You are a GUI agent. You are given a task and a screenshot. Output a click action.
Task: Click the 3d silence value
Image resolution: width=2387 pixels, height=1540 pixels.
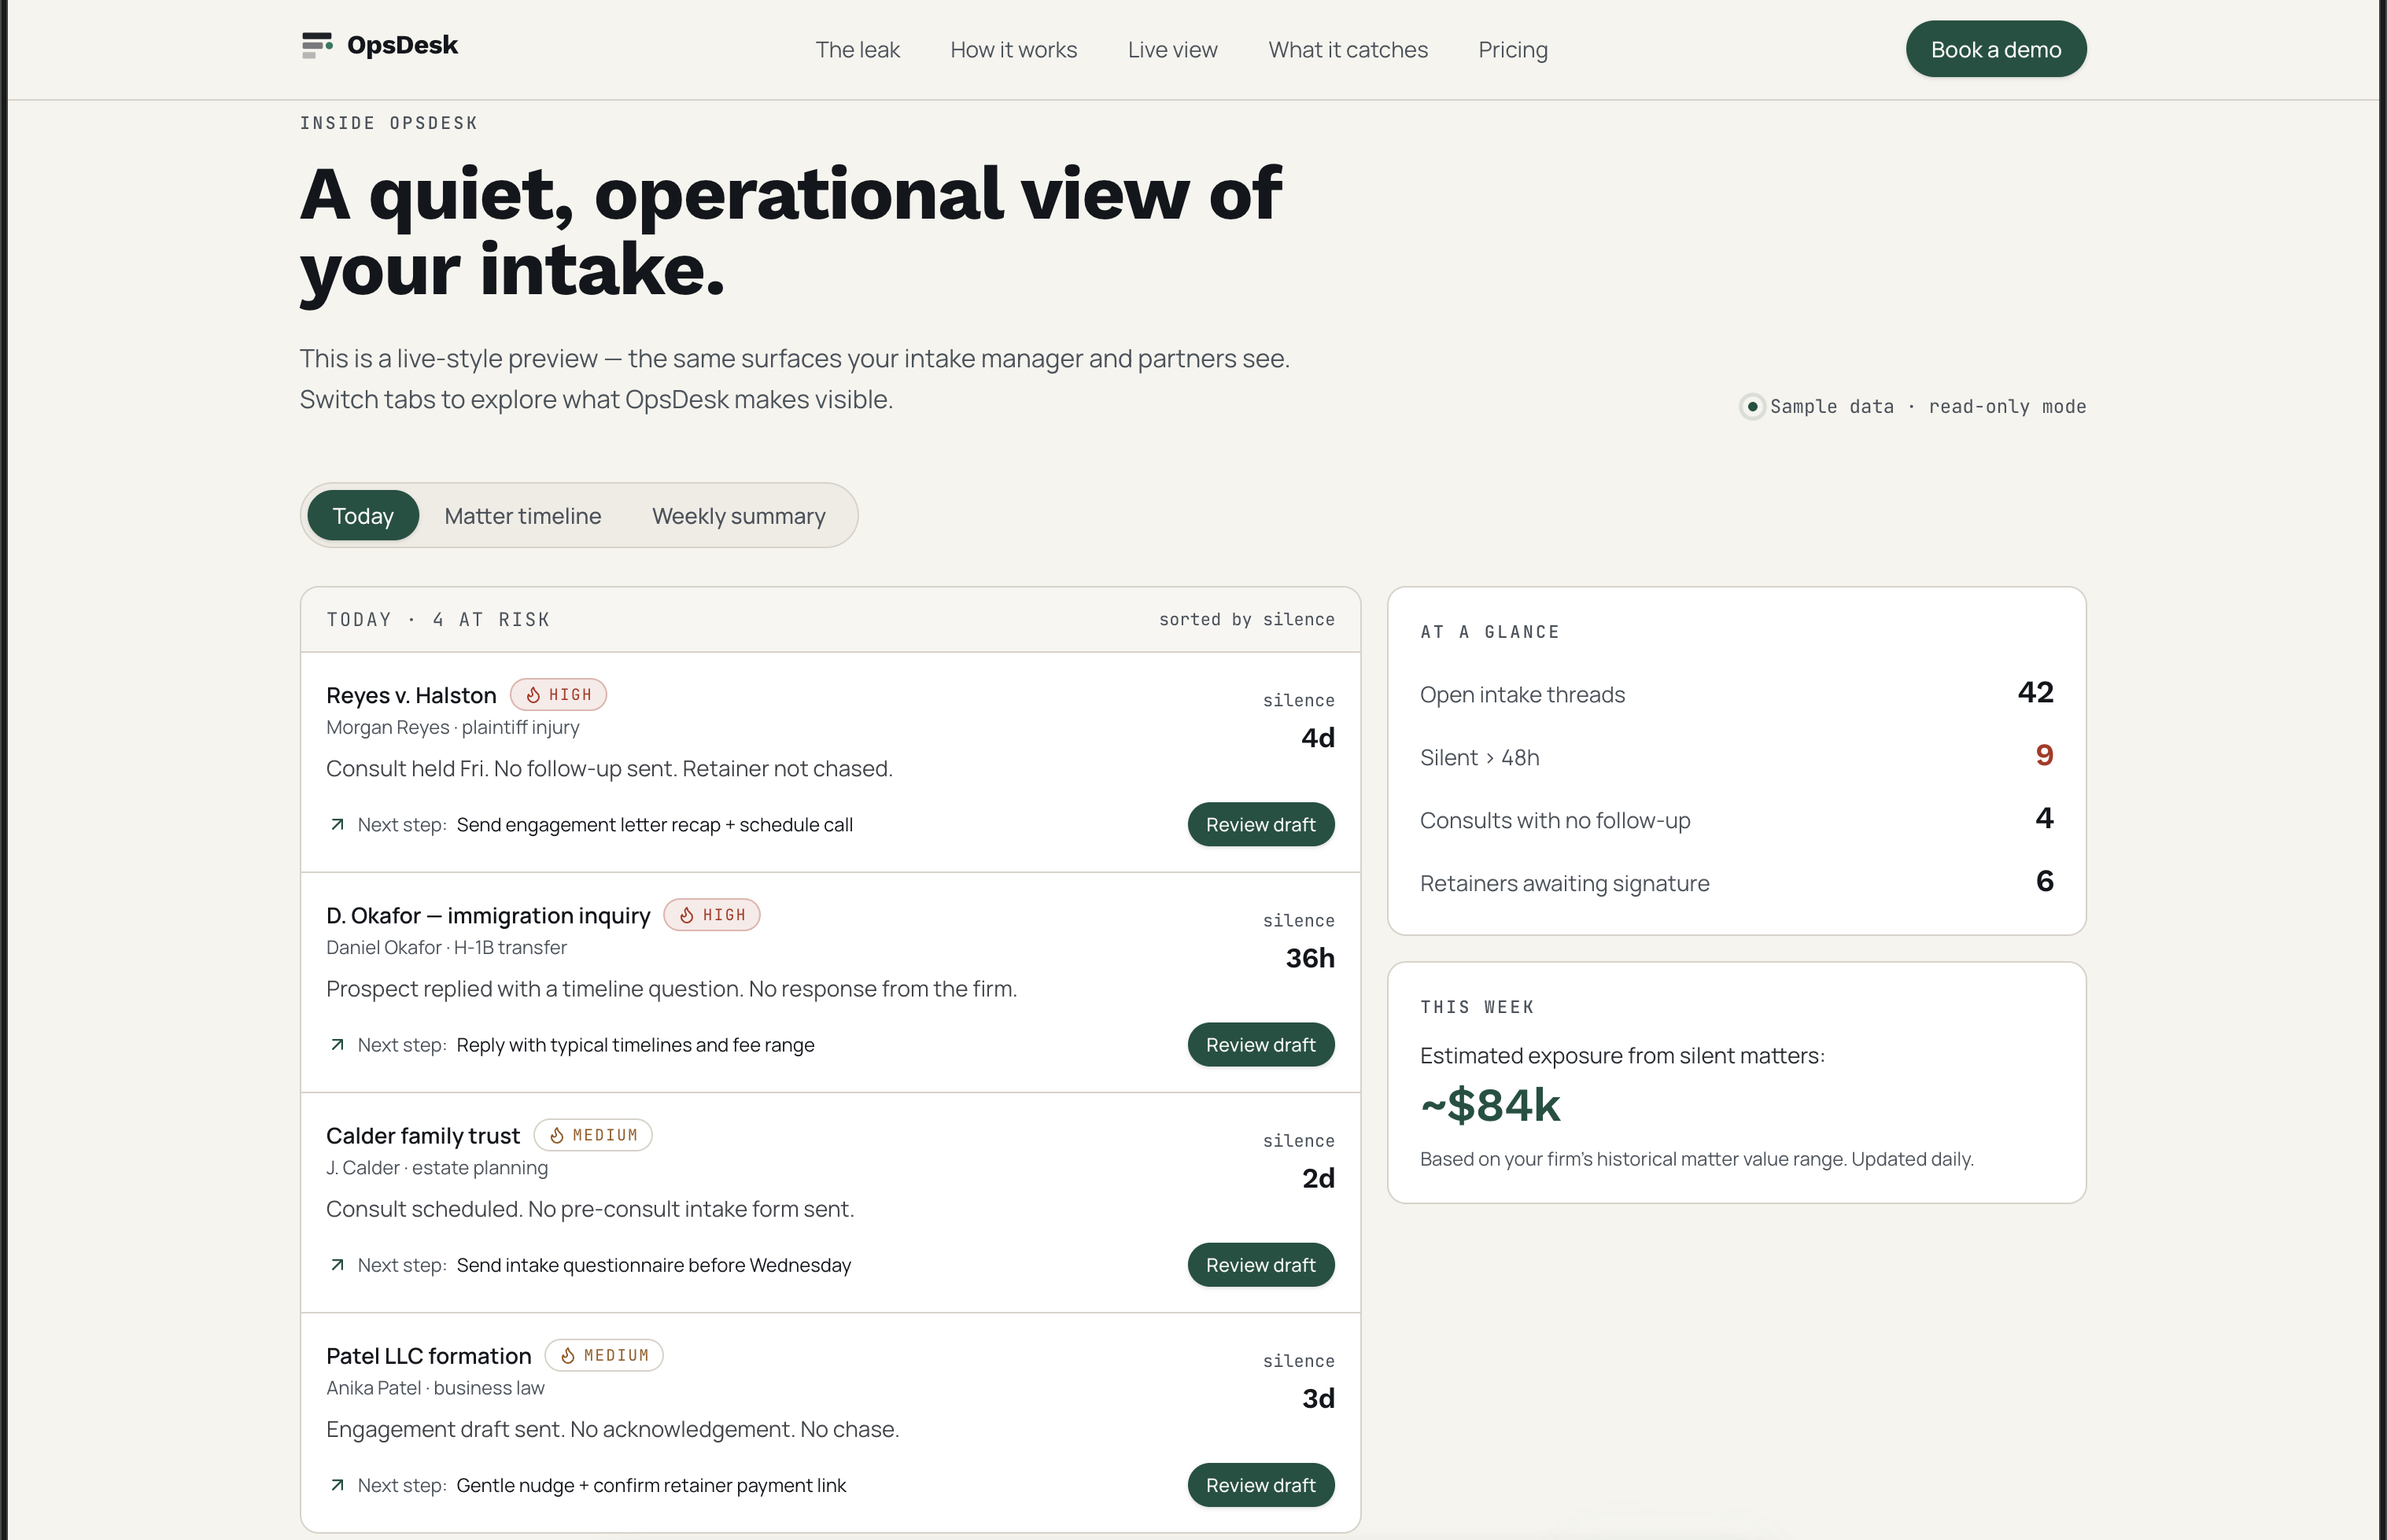pos(1318,1398)
